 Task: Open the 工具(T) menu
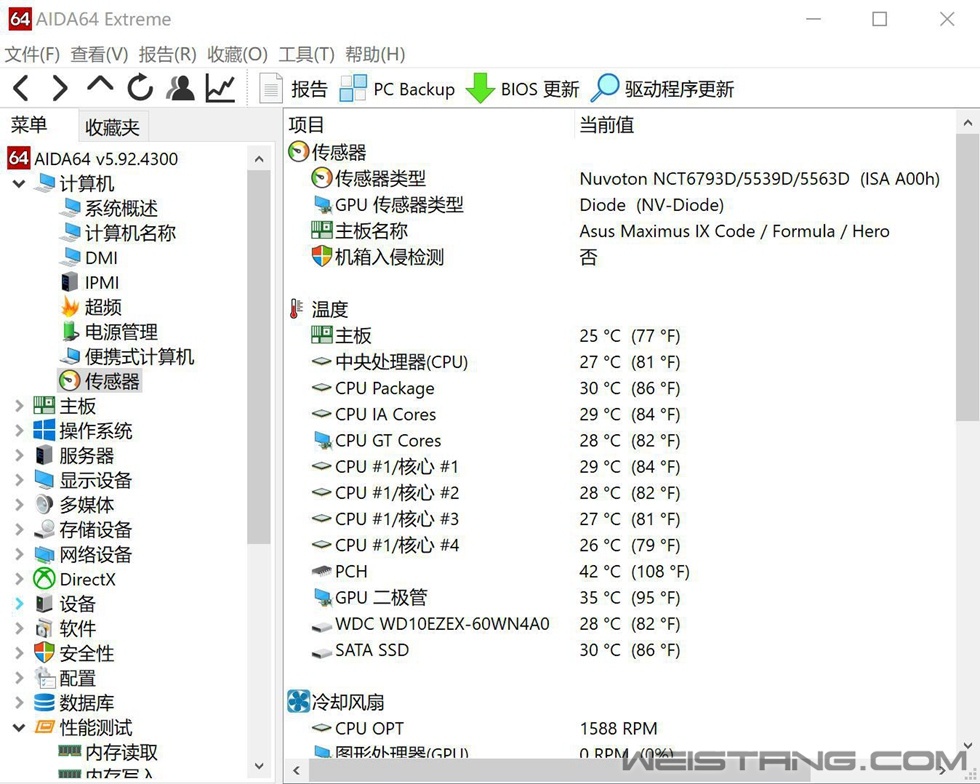pos(306,54)
